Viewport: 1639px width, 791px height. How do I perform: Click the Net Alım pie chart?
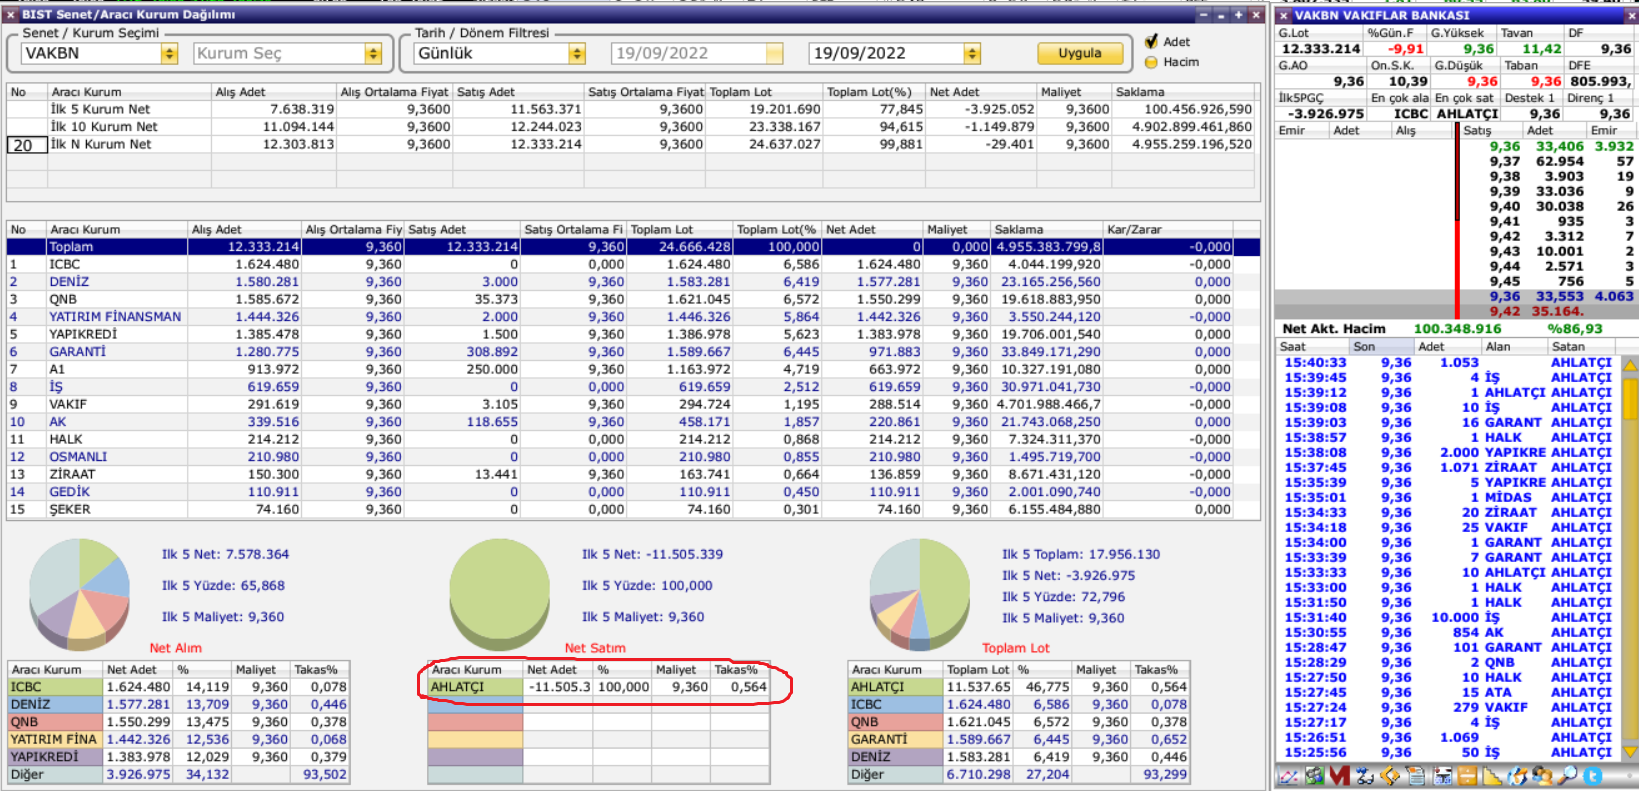click(80, 595)
